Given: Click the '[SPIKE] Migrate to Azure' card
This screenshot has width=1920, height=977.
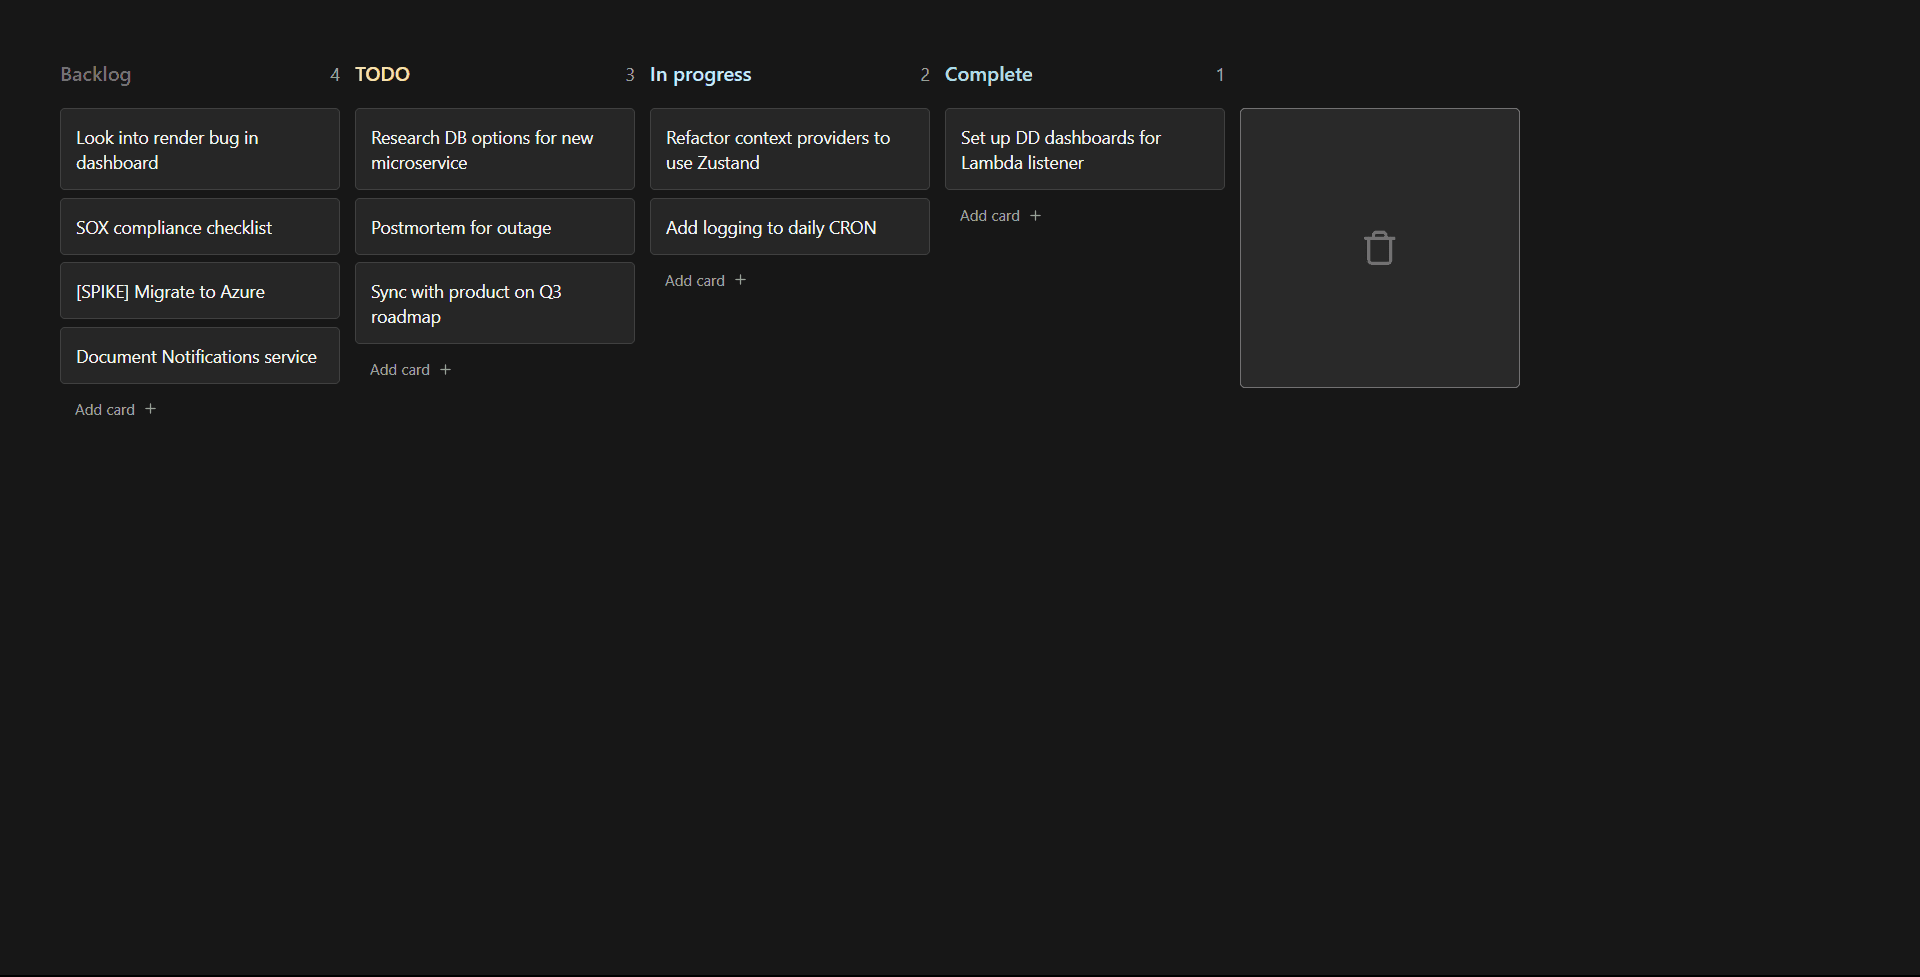Looking at the screenshot, I should (x=200, y=291).
